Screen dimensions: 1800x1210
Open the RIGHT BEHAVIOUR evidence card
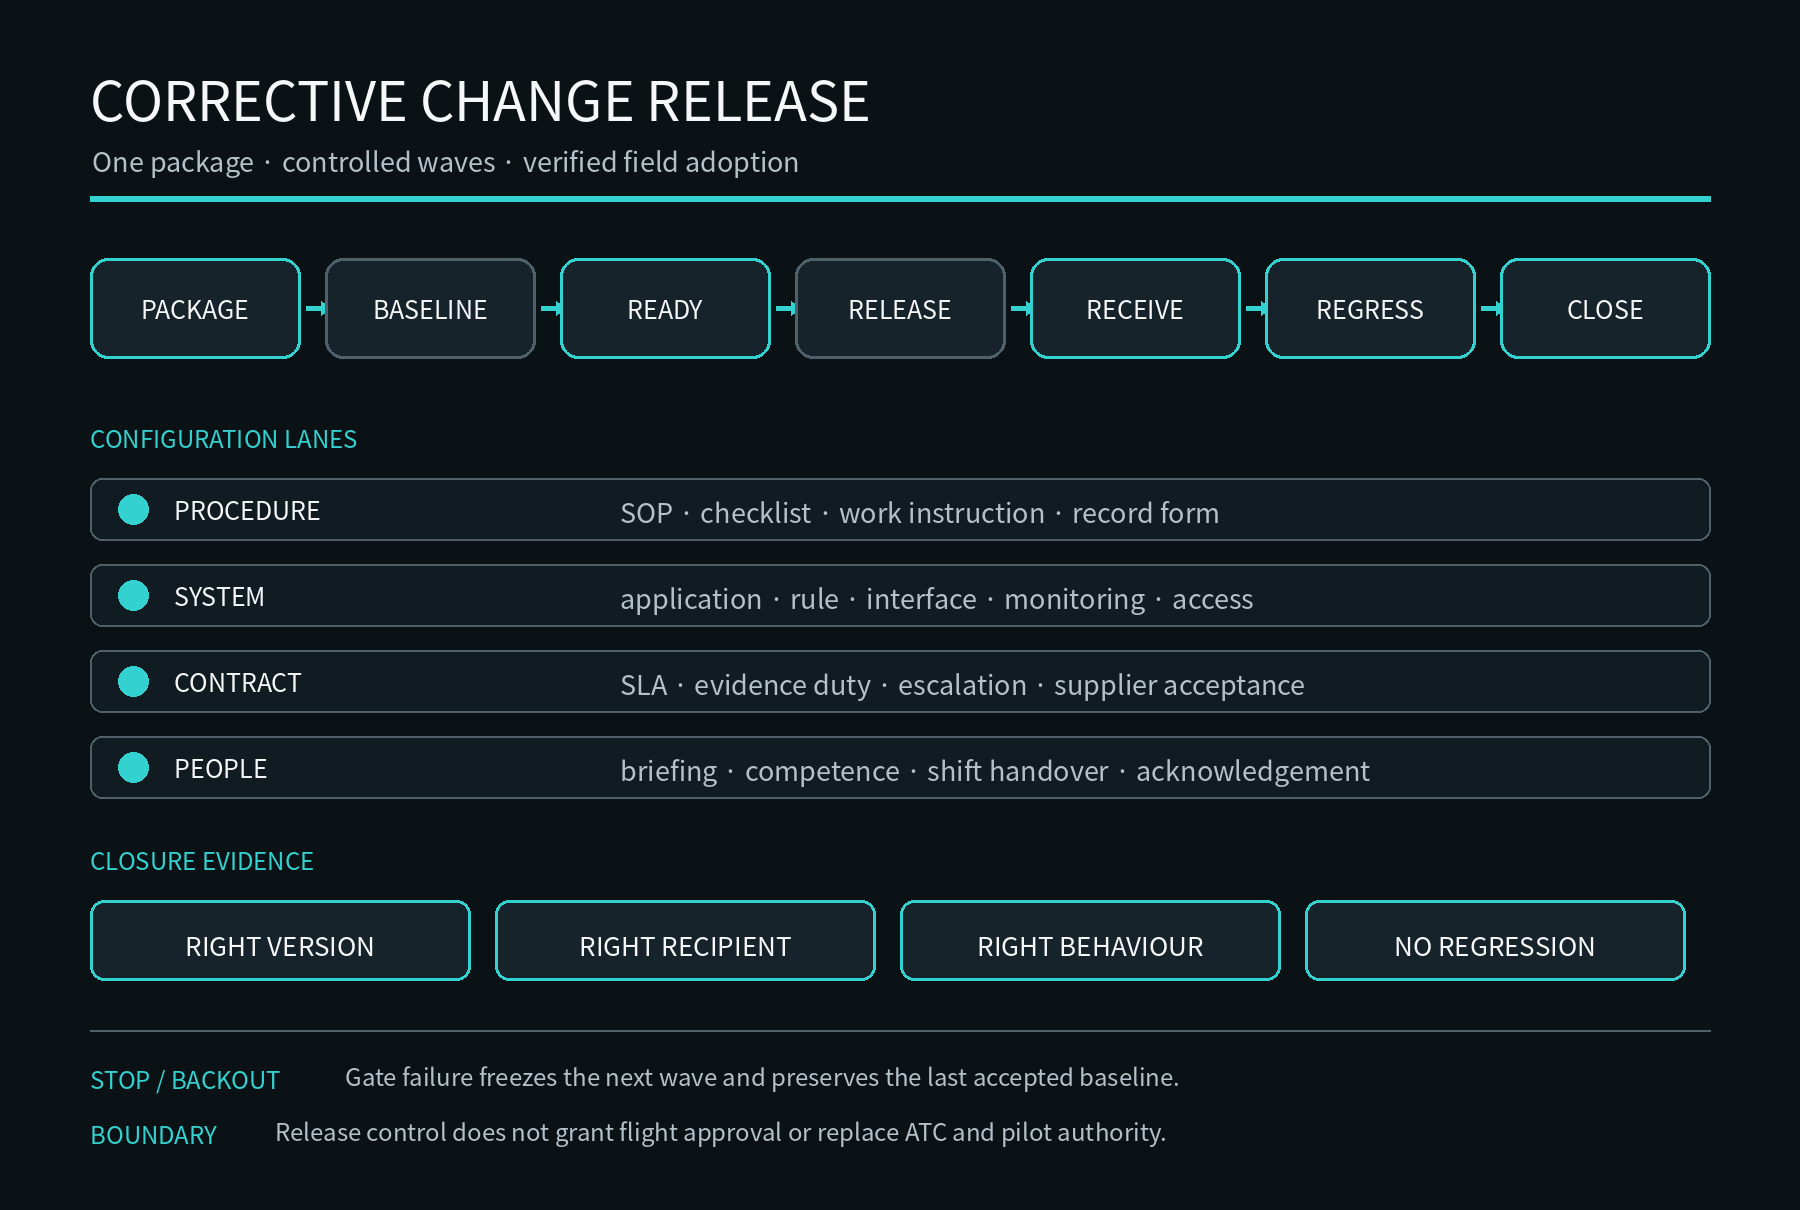(x=1090, y=941)
